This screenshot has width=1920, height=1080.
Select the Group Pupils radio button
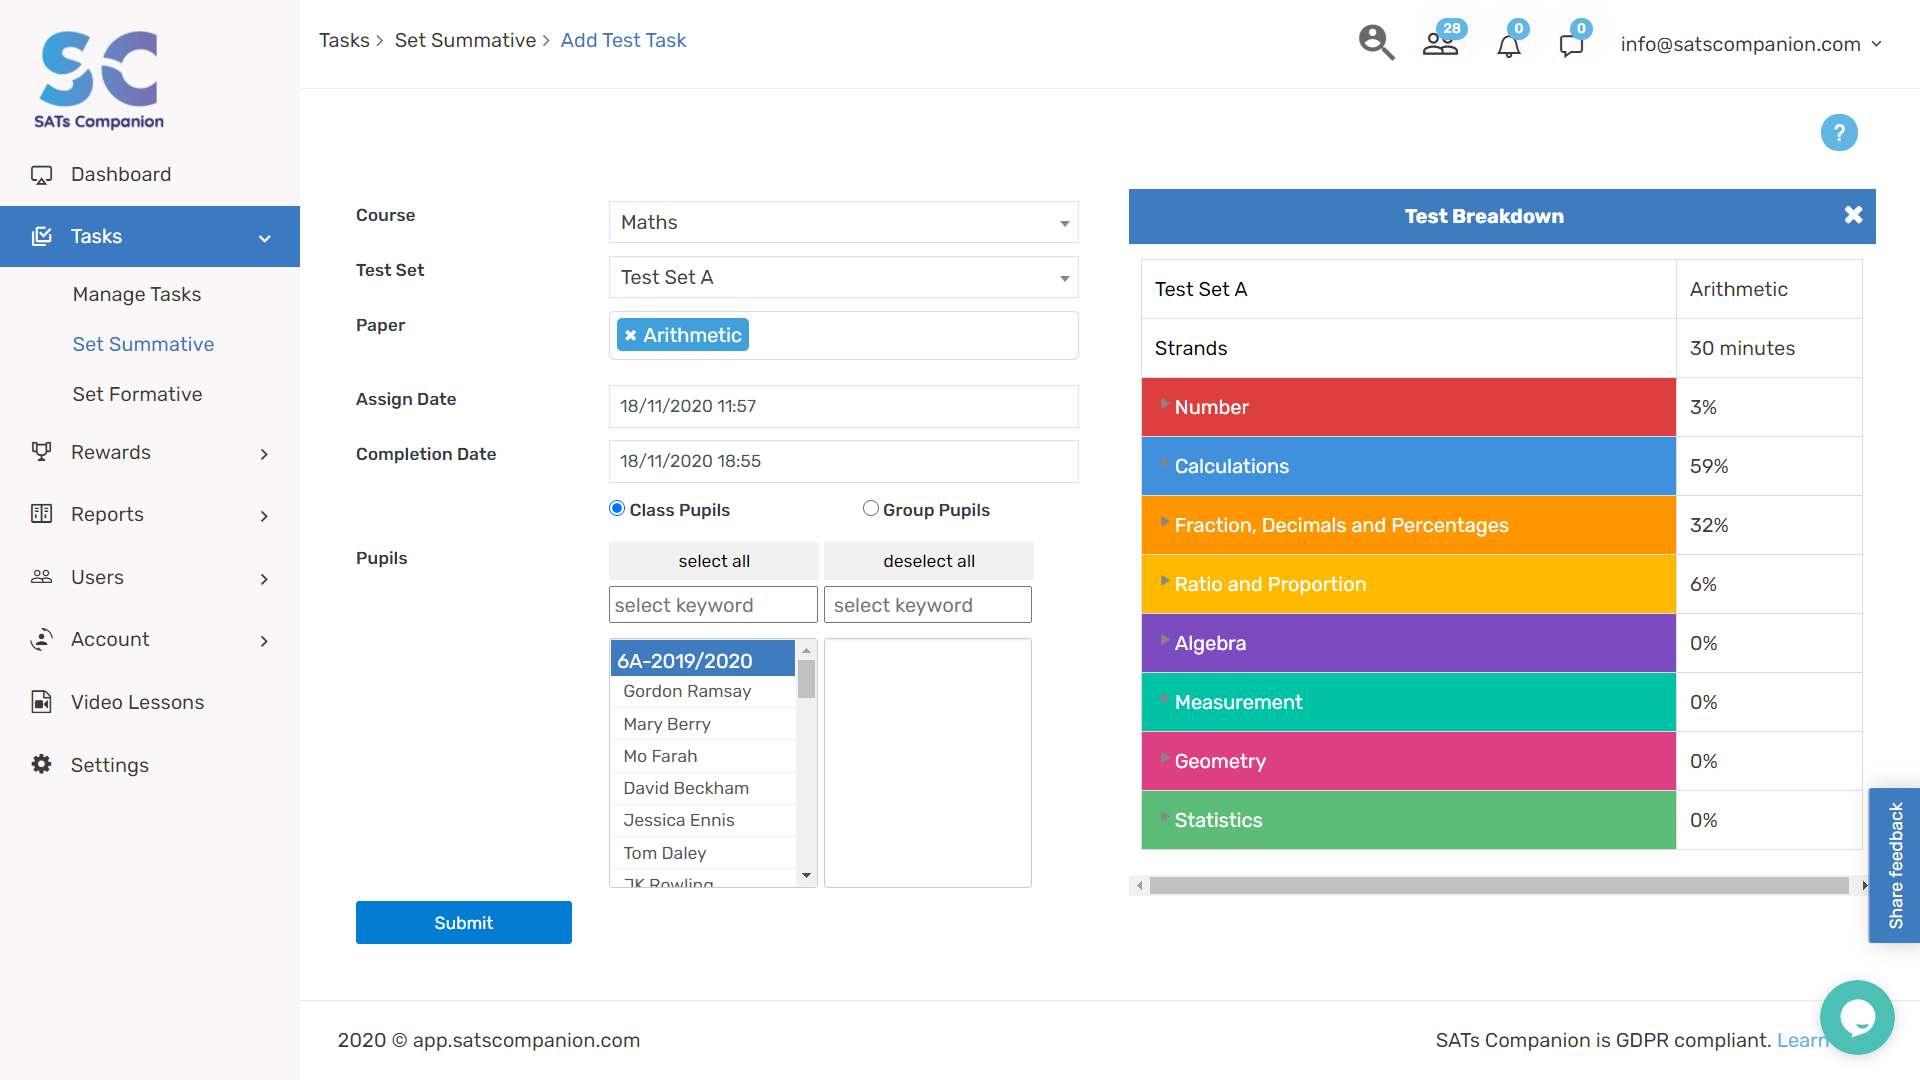coord(871,508)
